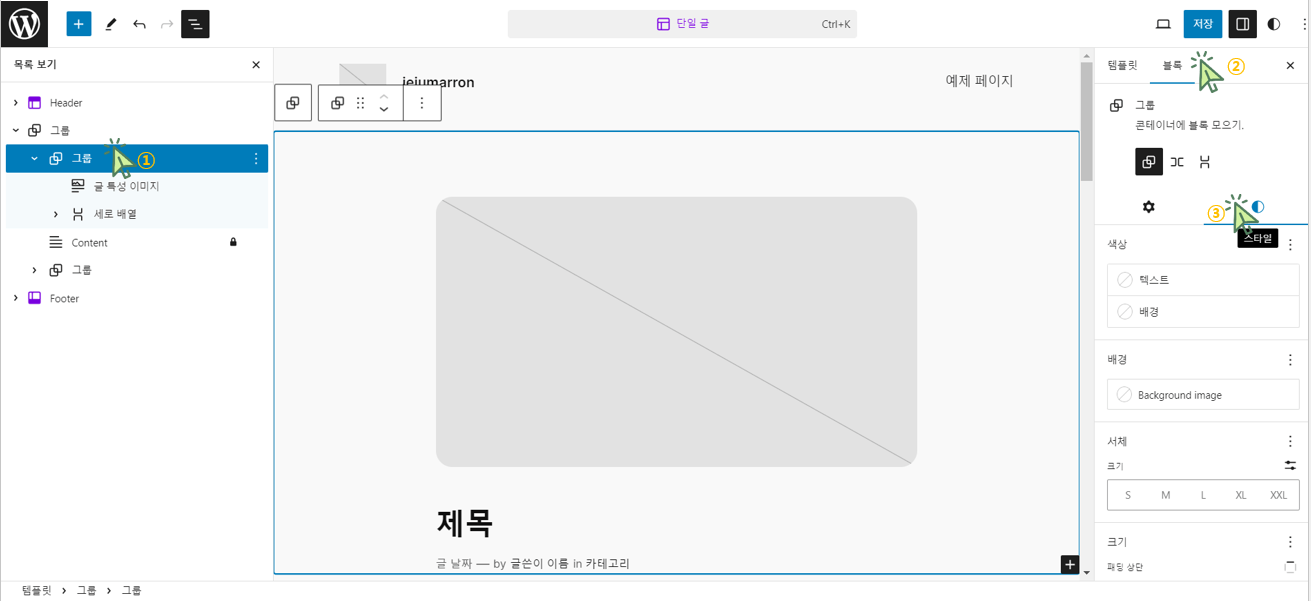Toggle the list view button in top toolbar
The width and height of the screenshot is (1311, 601).
(x=195, y=24)
